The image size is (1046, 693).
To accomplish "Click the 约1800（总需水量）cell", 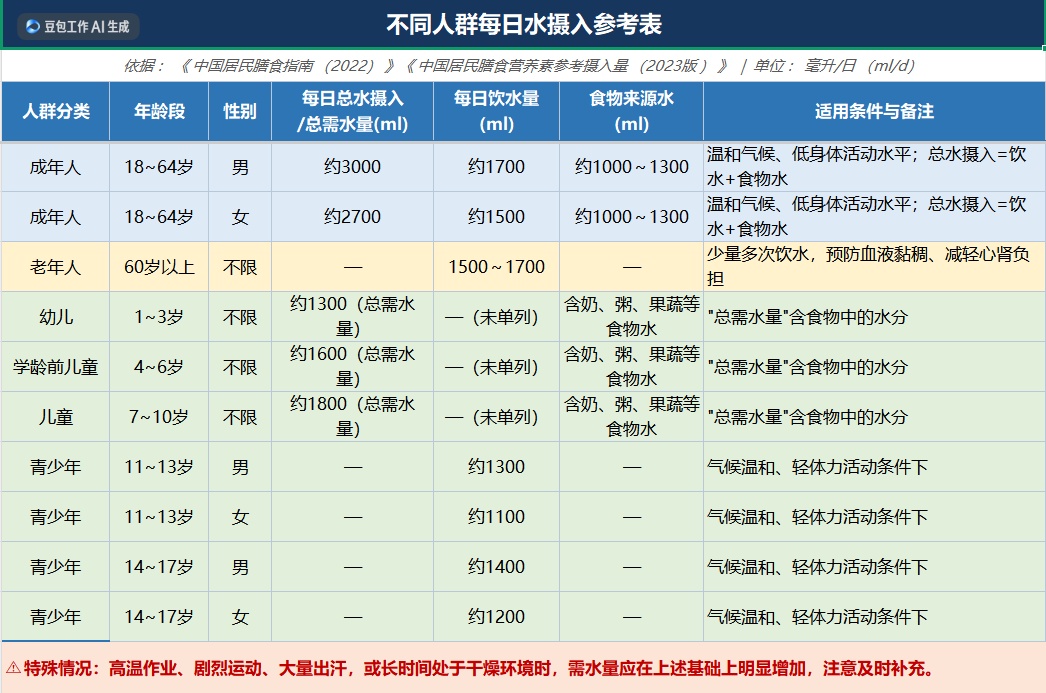I will 352,417.
